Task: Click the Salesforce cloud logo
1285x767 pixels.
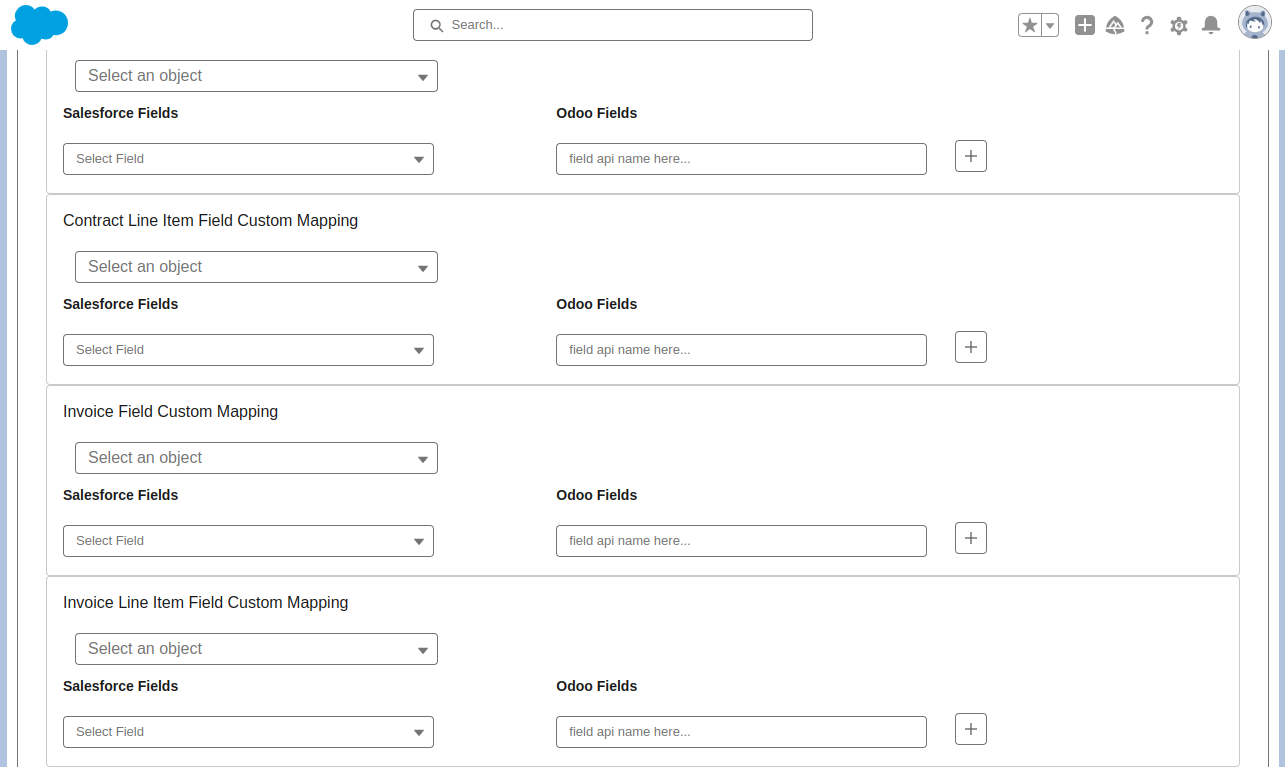Action: (x=39, y=25)
